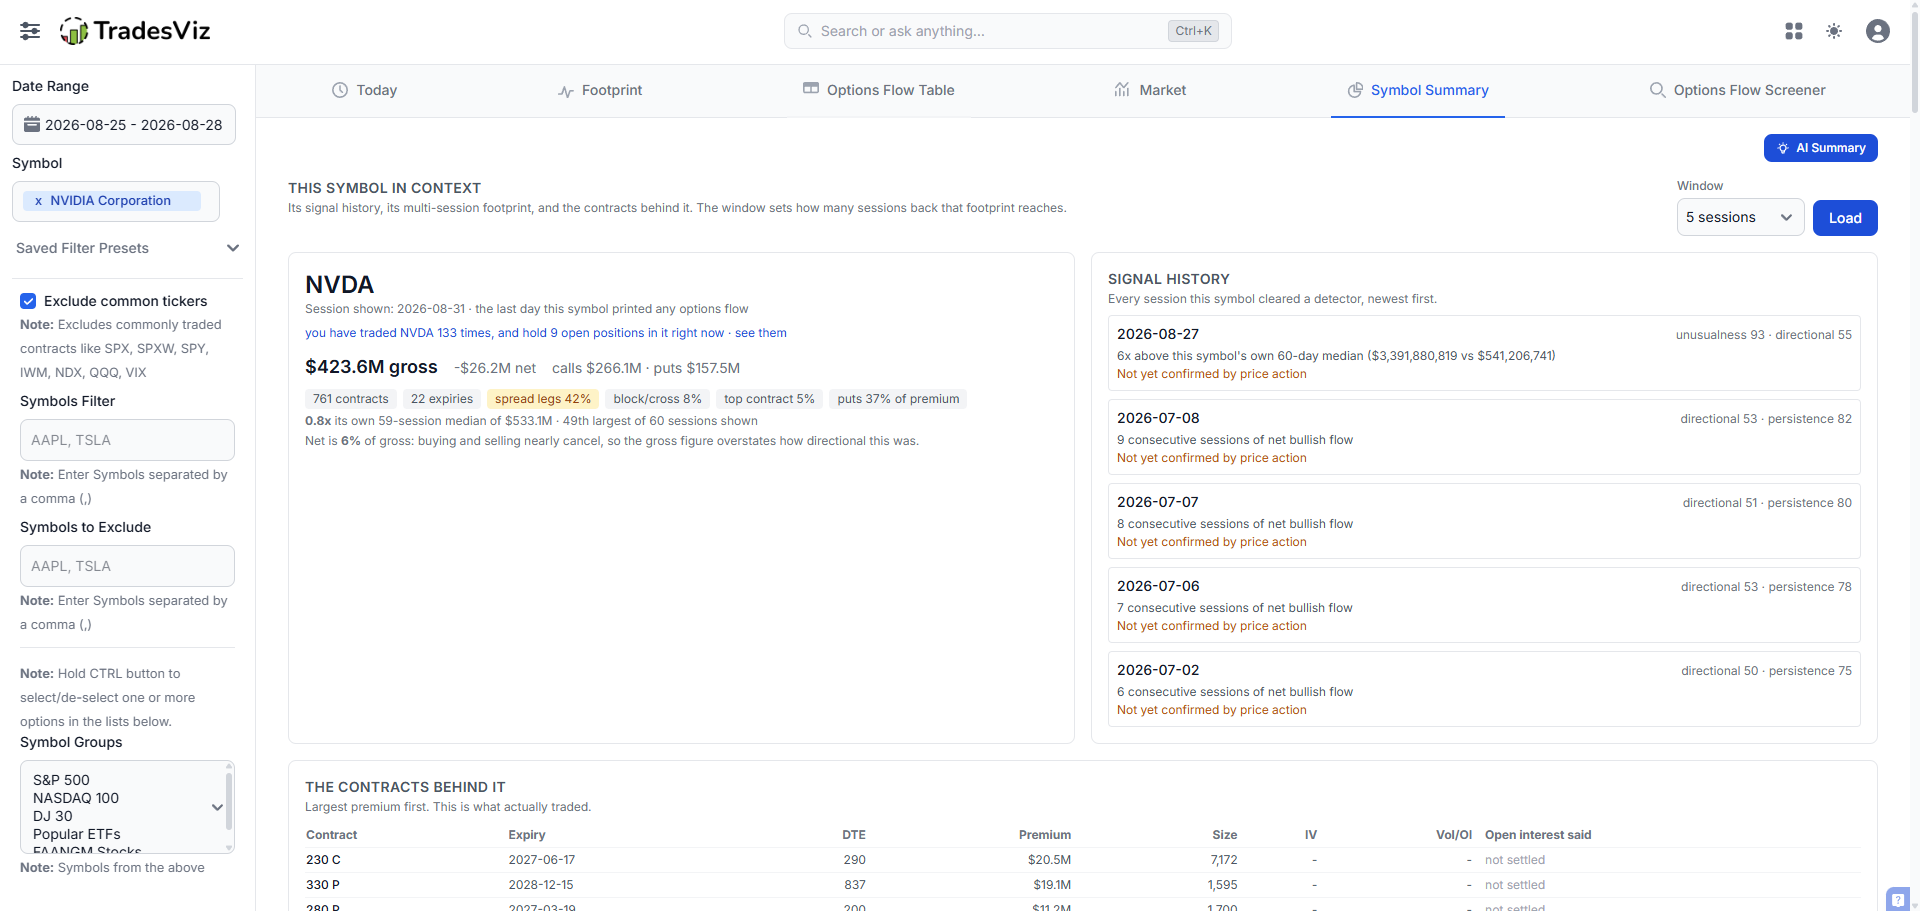Viewport: 1920px width, 911px height.
Task: Toggle Exclude common tickers checkbox
Action: [x=28, y=301]
